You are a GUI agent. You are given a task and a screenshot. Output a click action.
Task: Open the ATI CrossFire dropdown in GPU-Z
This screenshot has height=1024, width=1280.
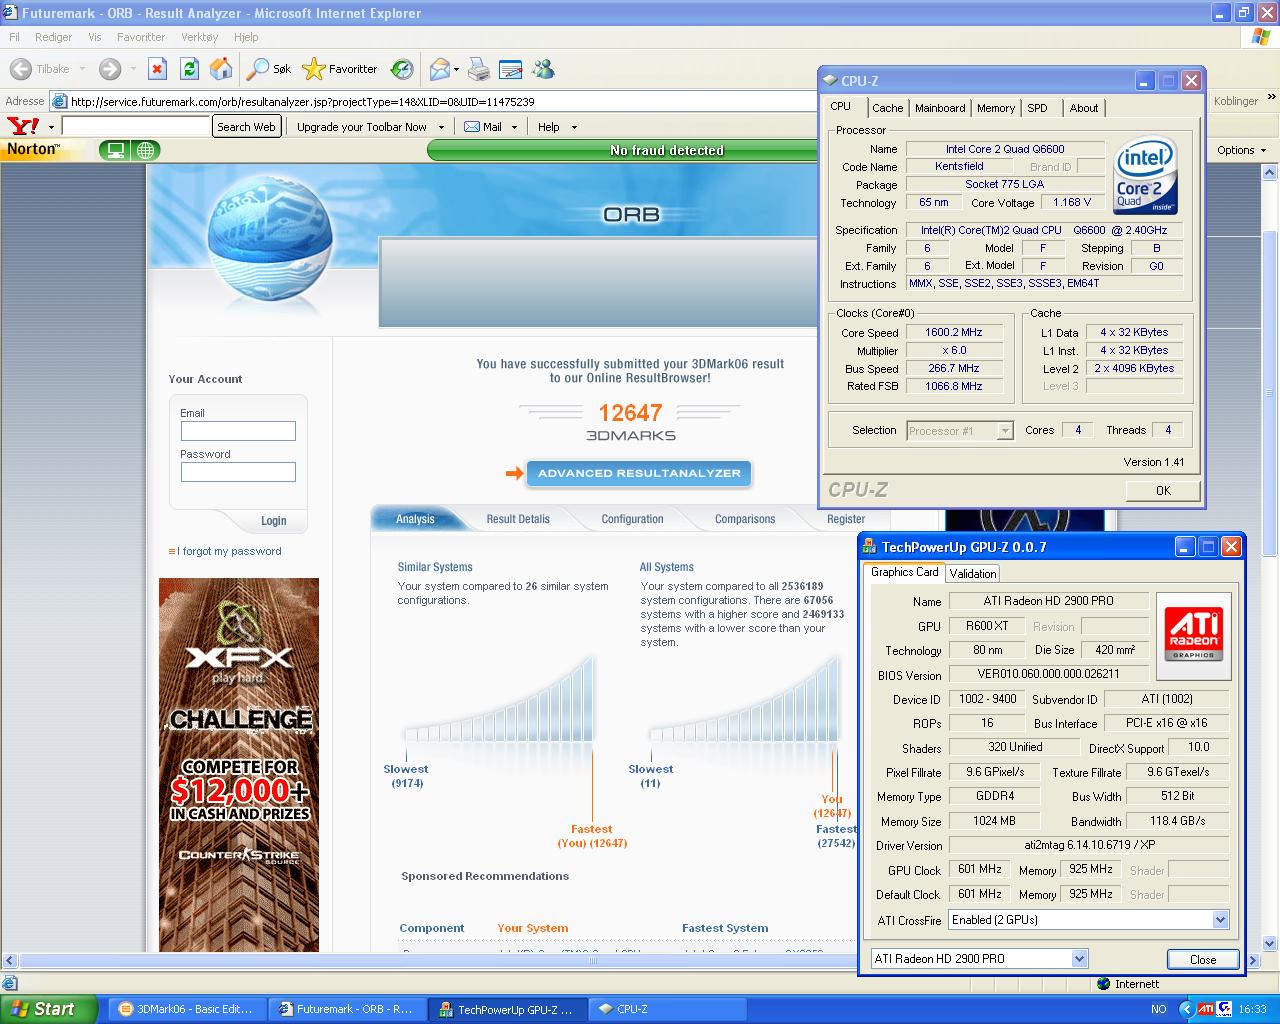(1220, 920)
